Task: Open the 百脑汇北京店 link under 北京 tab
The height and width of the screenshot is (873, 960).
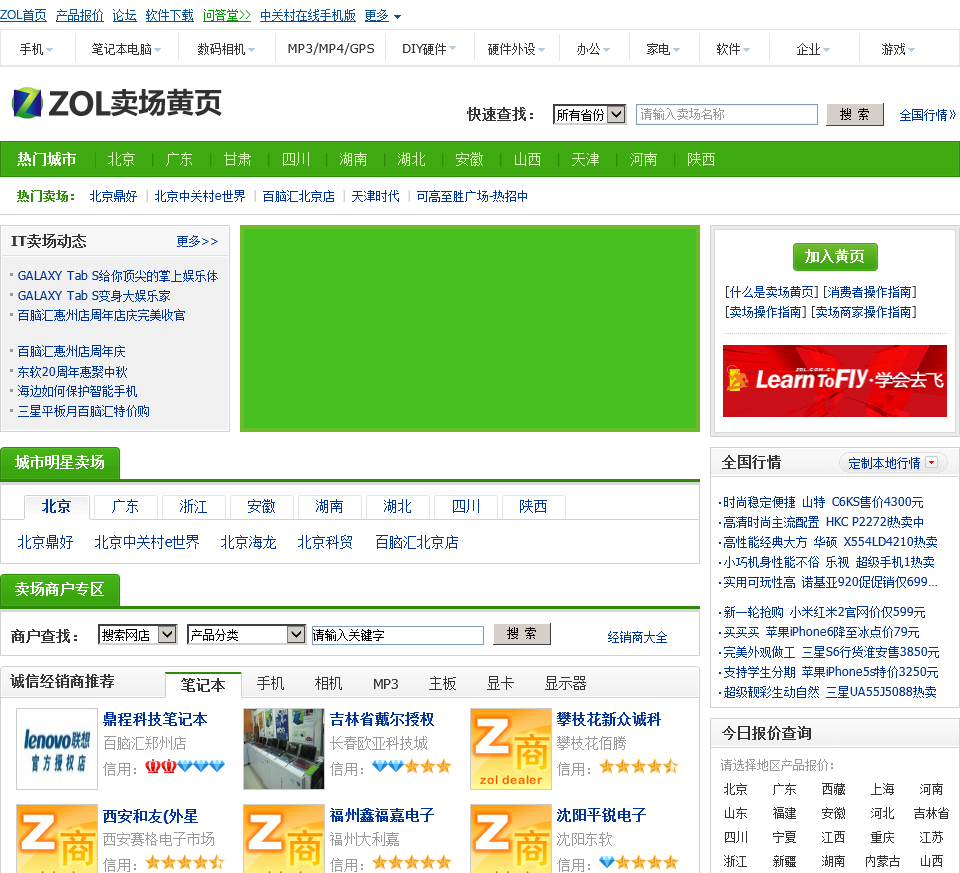Action: [x=416, y=542]
